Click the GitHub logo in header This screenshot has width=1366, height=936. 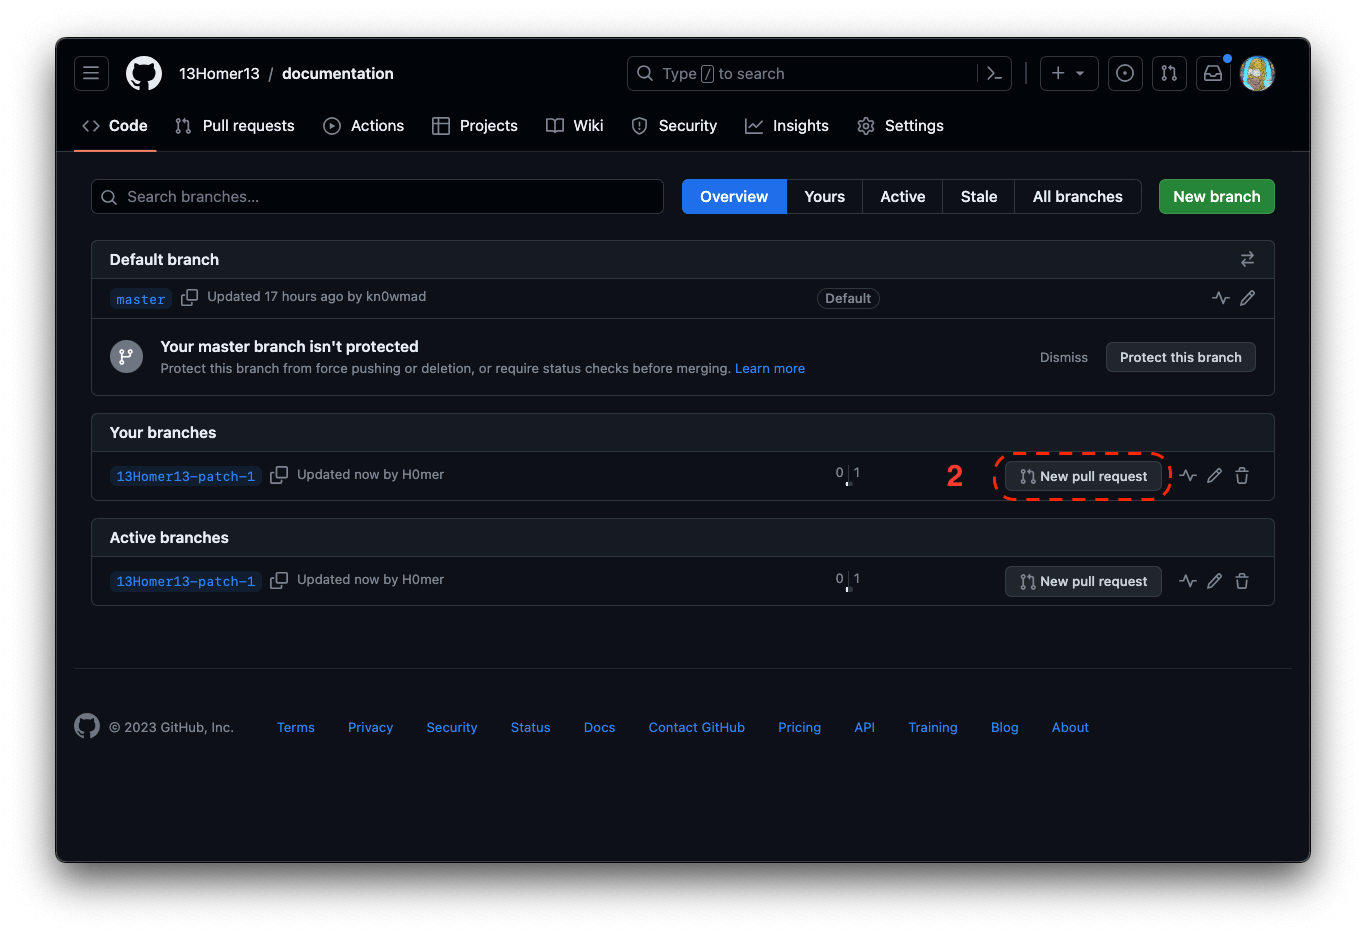click(x=144, y=74)
